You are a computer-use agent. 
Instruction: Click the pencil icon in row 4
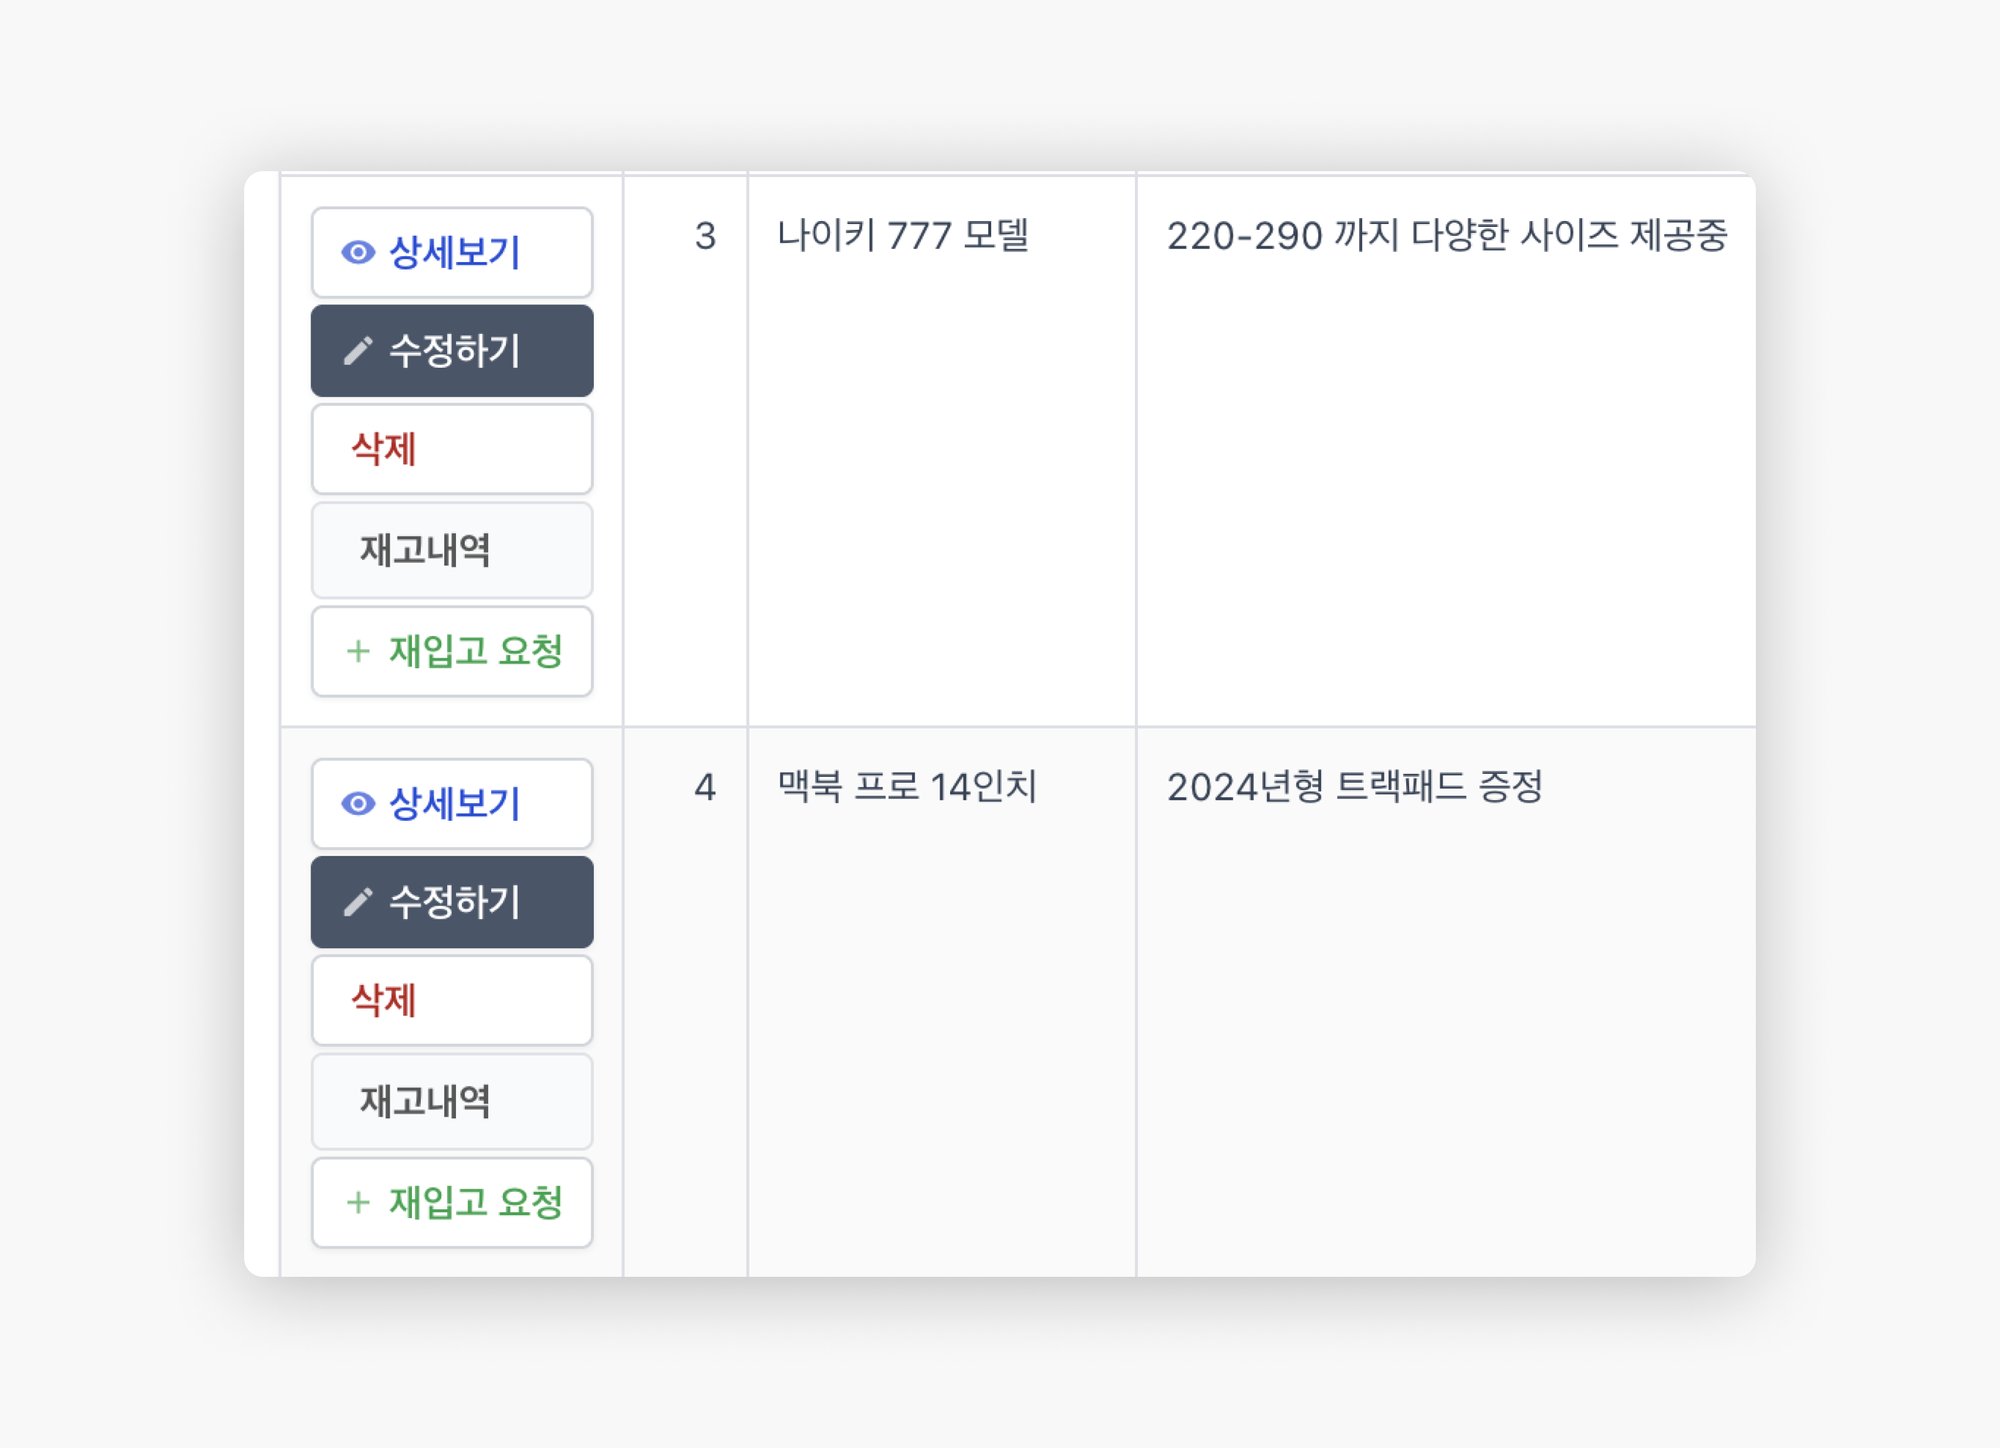(358, 902)
